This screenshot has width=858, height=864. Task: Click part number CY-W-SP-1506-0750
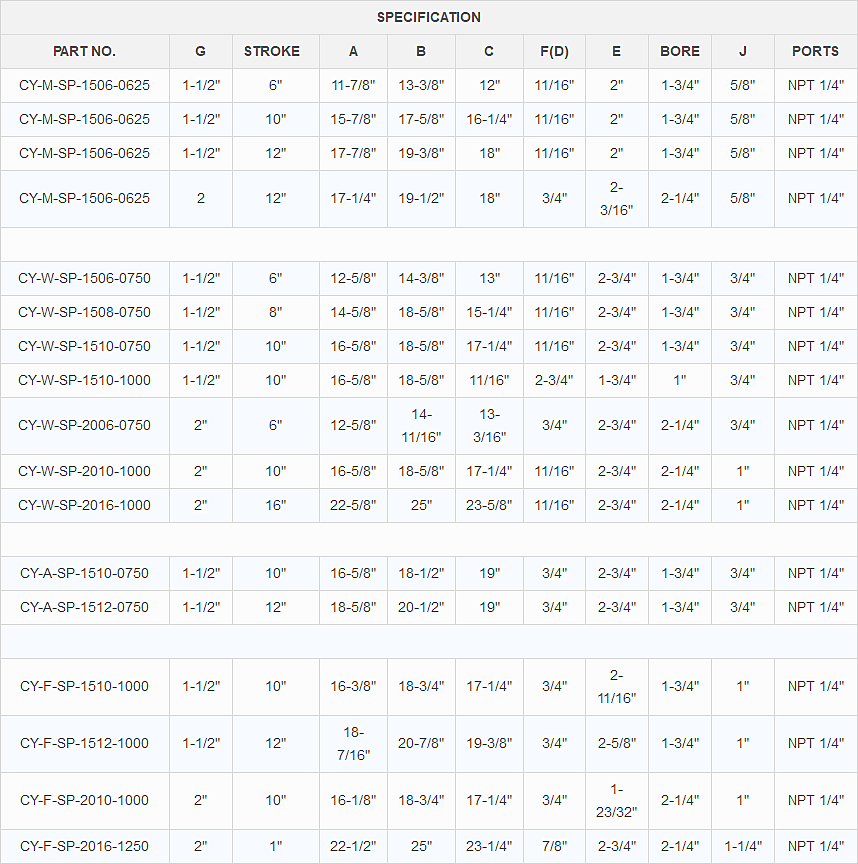click(x=84, y=278)
